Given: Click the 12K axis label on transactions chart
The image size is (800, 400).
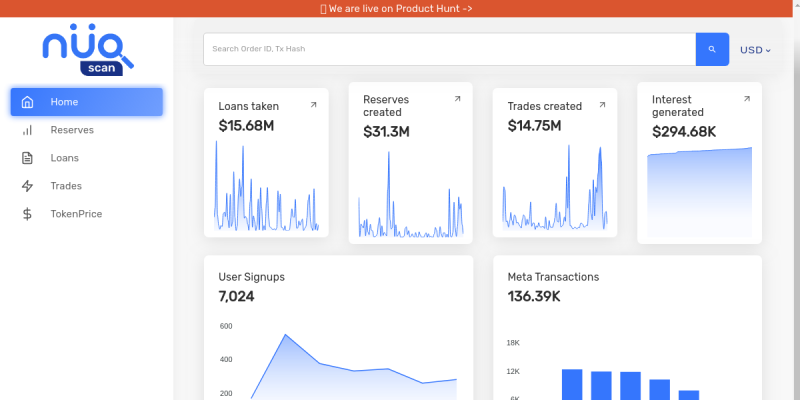Looking at the screenshot, I should click(x=513, y=371).
